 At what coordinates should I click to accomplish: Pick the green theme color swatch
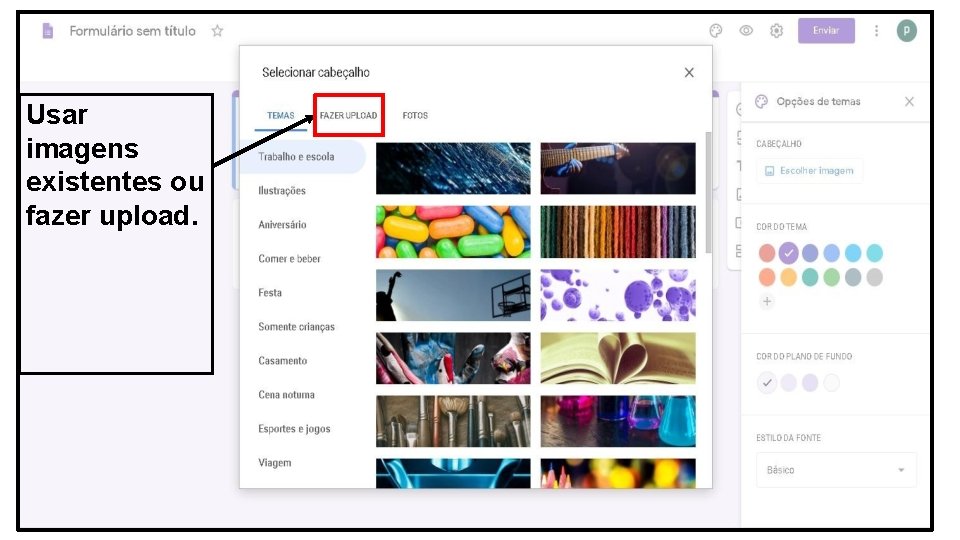click(831, 277)
